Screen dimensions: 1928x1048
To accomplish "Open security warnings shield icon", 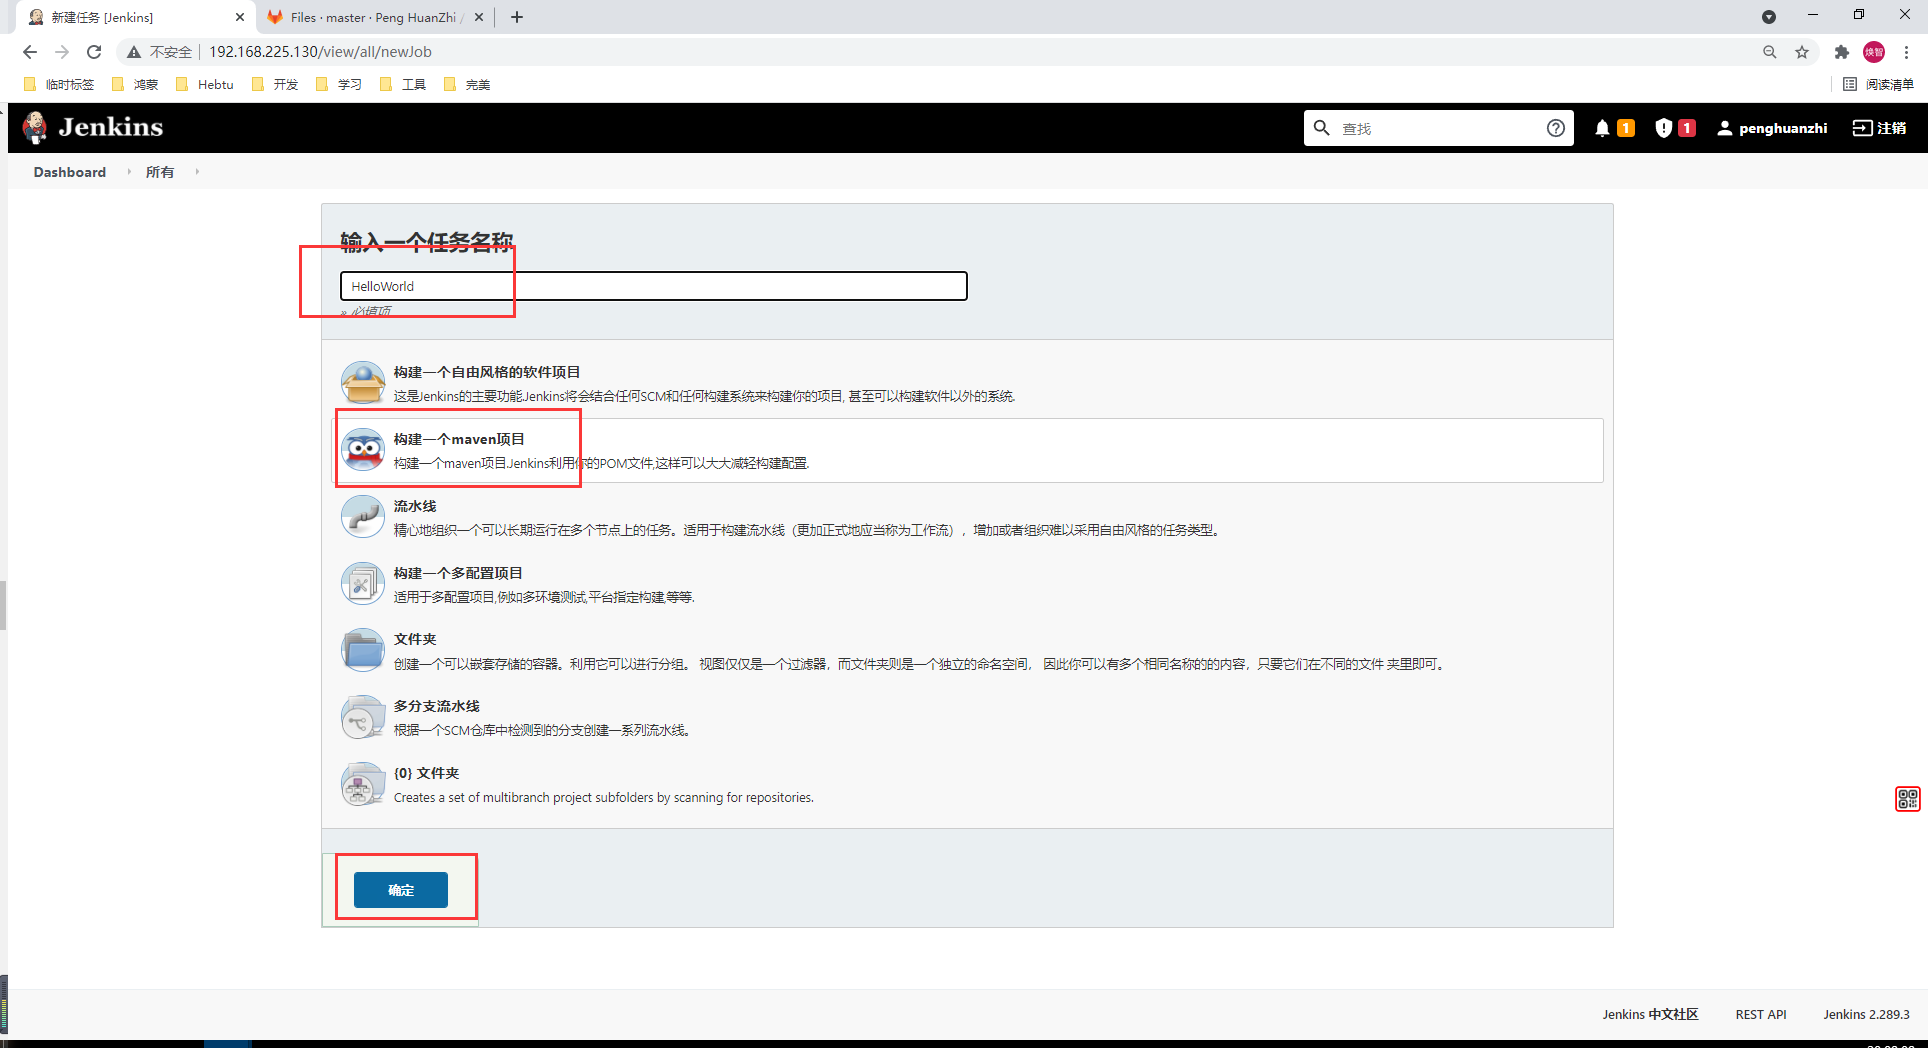I will pyautogui.click(x=1663, y=128).
